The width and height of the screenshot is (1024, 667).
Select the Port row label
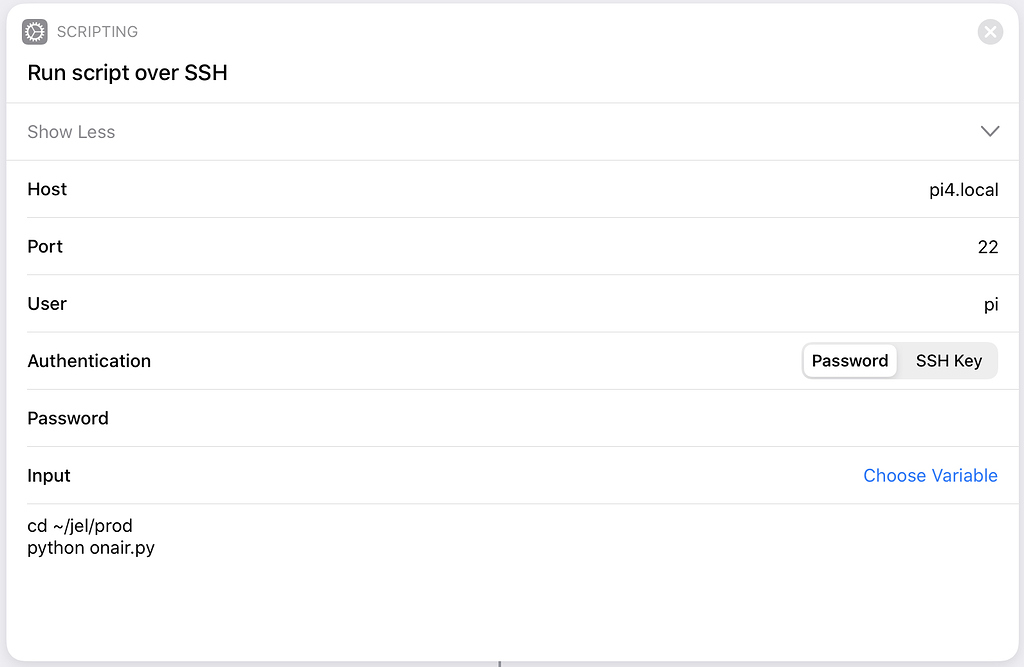click(45, 246)
